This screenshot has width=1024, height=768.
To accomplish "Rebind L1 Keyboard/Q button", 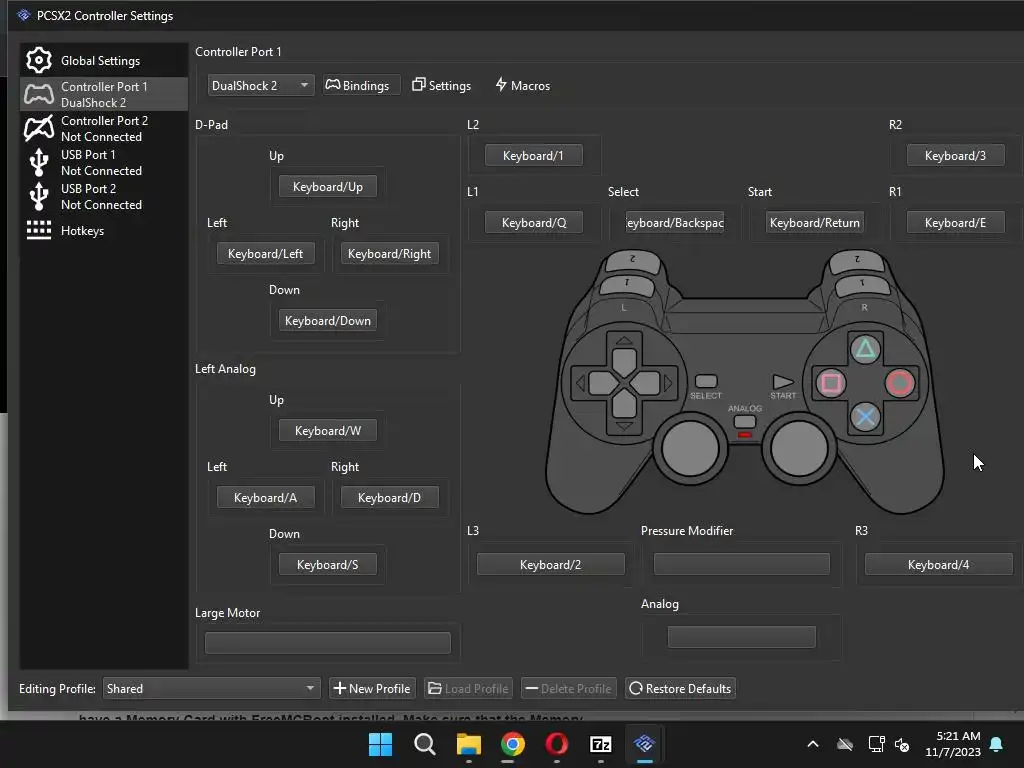I will click(x=533, y=223).
